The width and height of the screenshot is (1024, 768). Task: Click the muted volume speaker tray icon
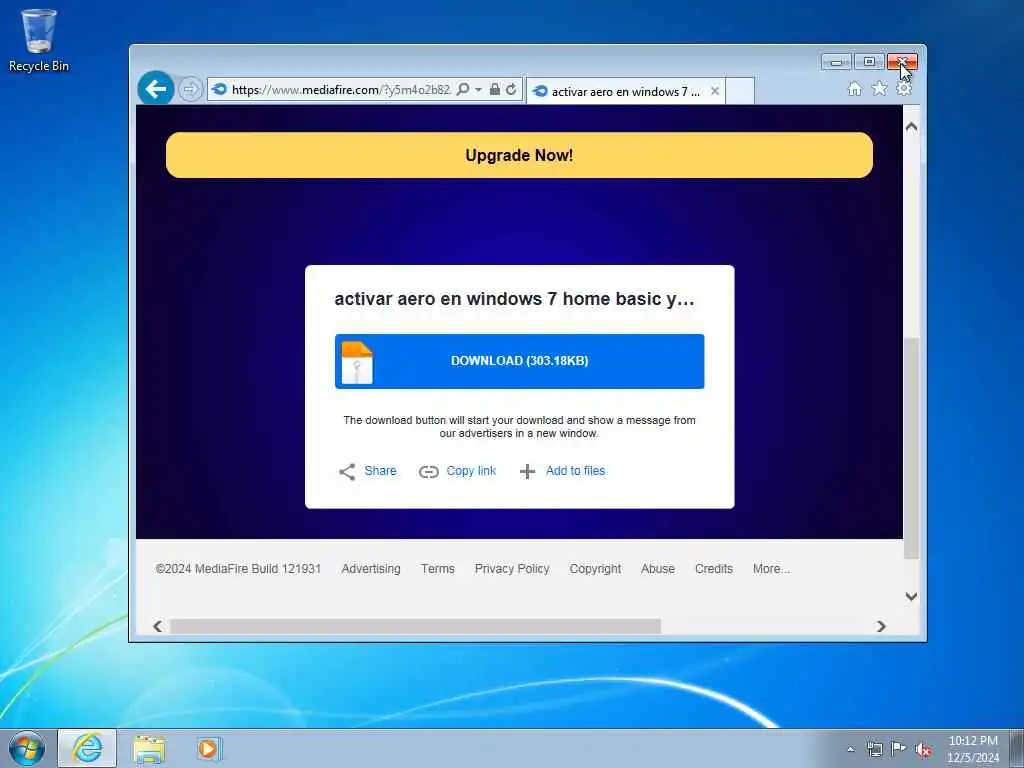[923, 750]
